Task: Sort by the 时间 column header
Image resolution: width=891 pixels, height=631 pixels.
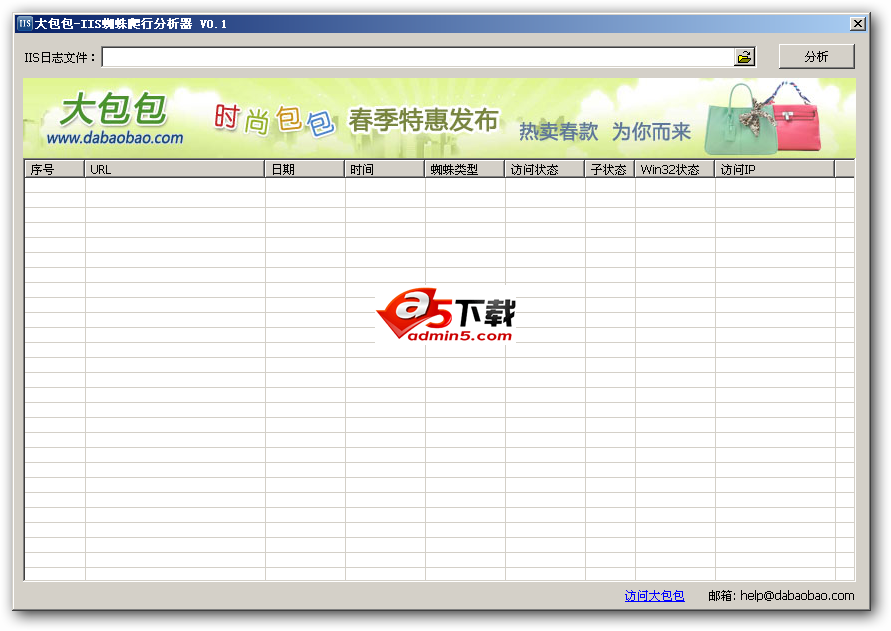Action: coord(385,169)
